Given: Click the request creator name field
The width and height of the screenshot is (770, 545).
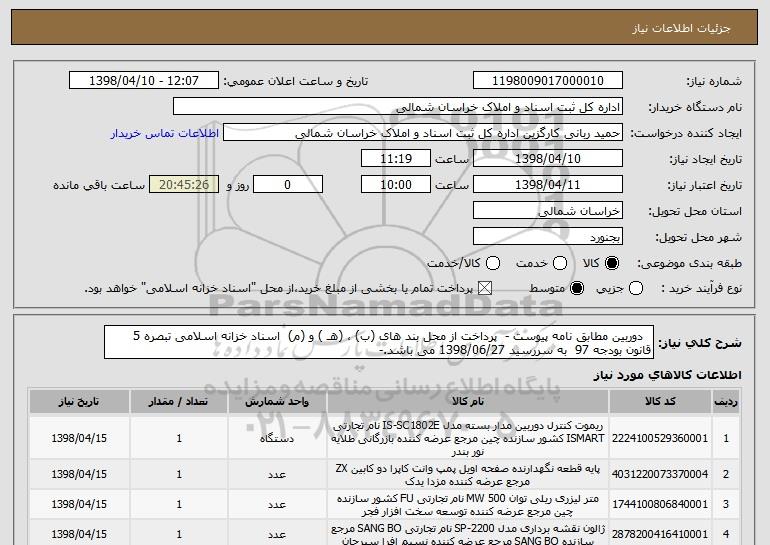Looking at the screenshot, I should pos(423,133).
